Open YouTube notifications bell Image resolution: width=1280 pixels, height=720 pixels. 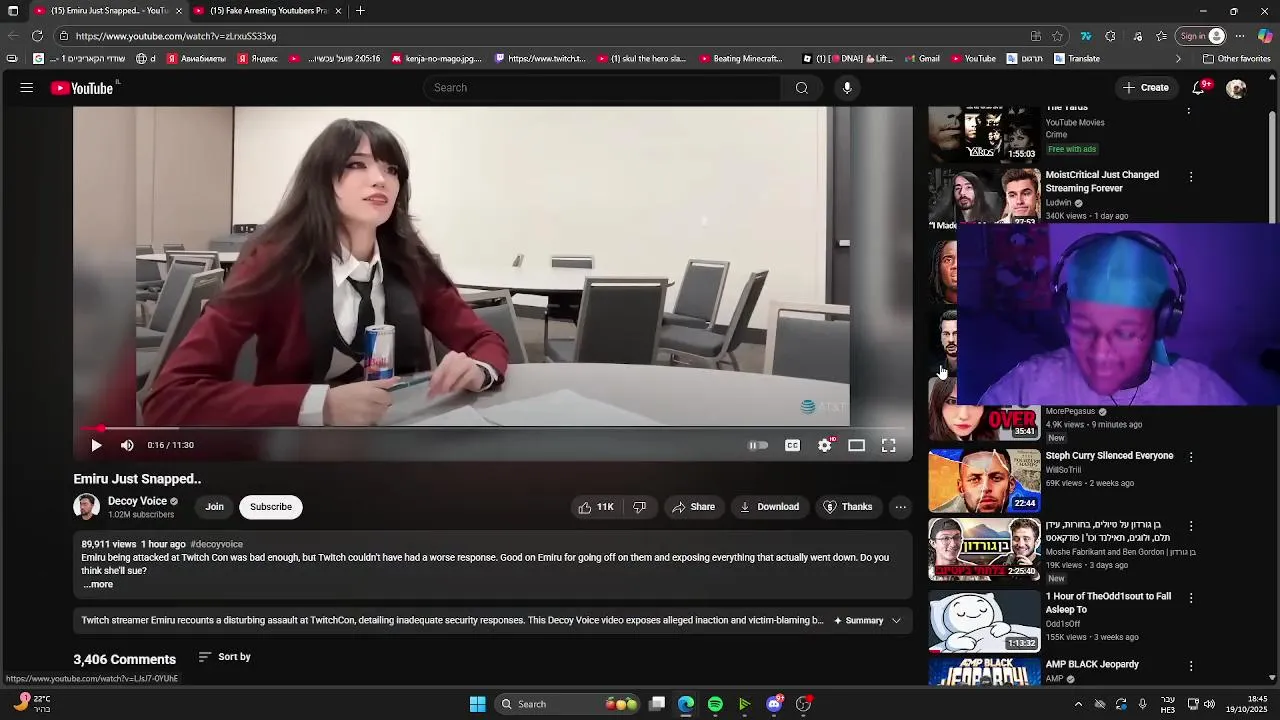click(1198, 88)
